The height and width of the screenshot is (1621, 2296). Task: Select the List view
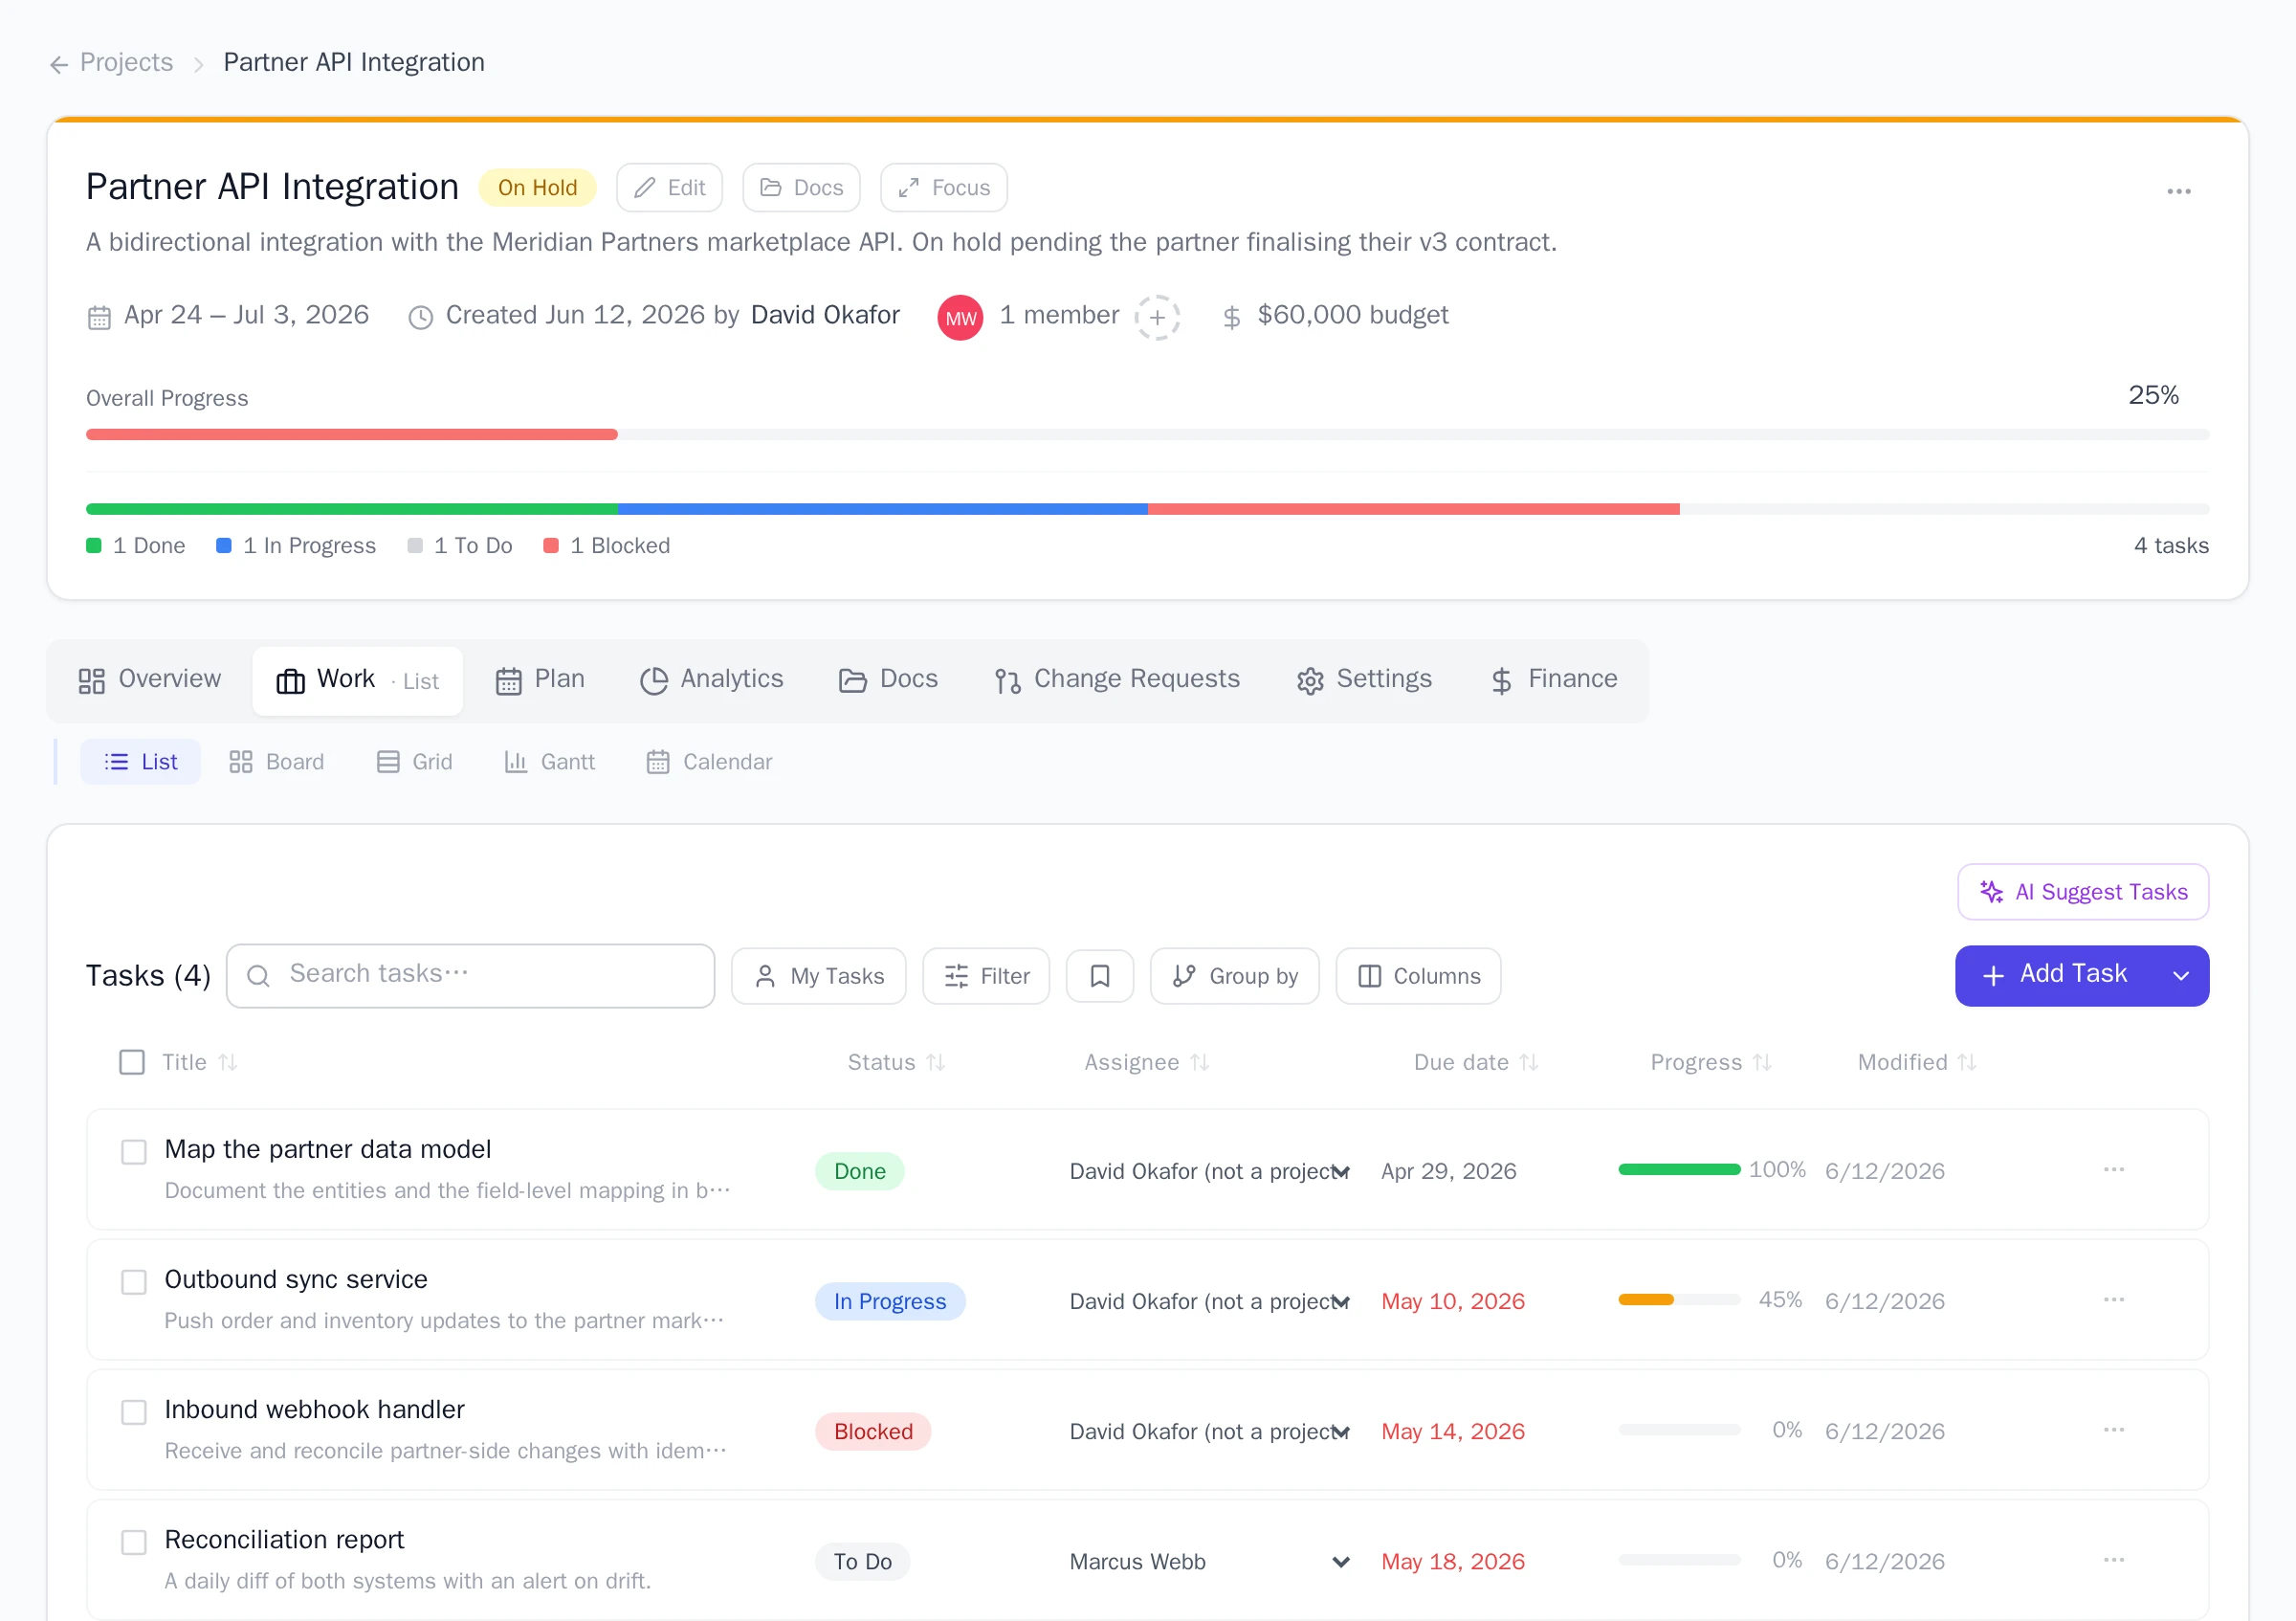coord(141,762)
